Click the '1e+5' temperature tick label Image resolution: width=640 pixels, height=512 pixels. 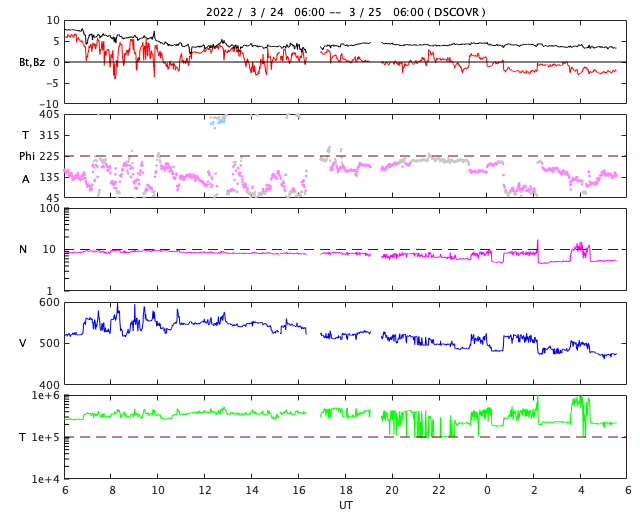[45, 437]
